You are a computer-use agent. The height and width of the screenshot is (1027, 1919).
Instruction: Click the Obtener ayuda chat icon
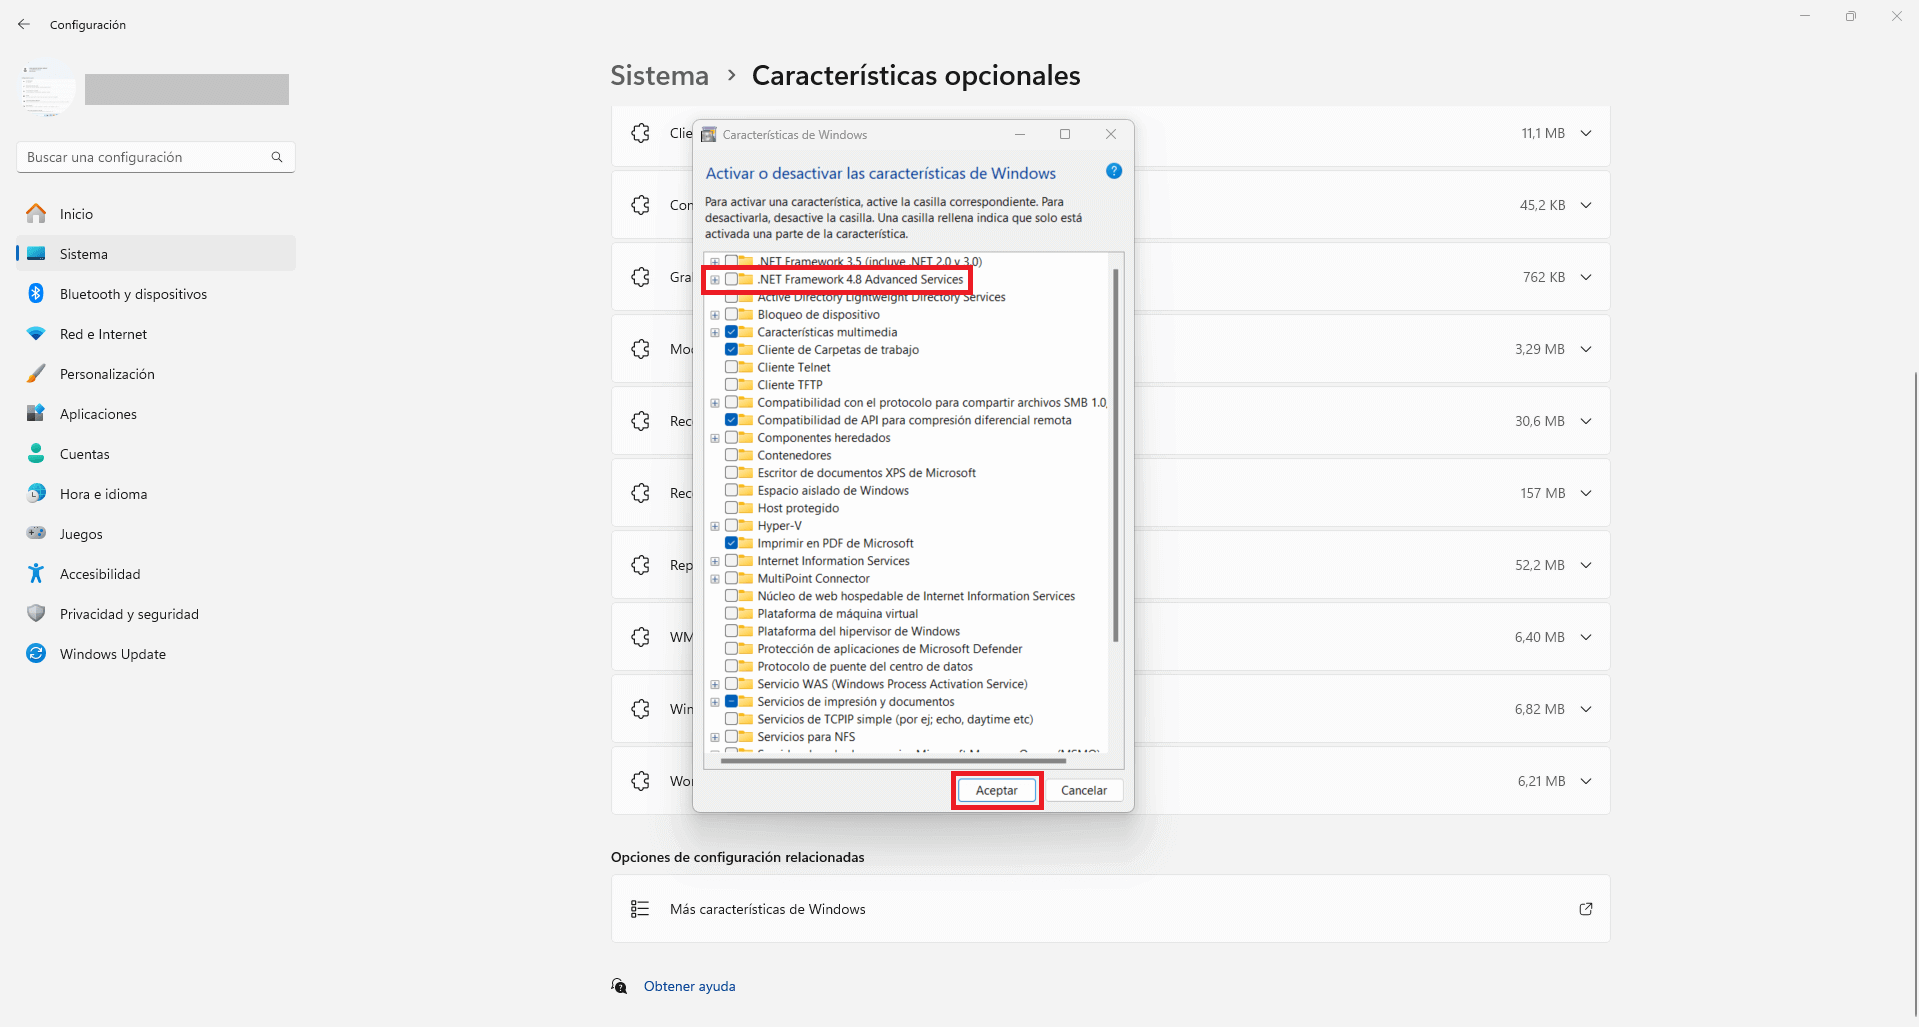click(x=620, y=986)
